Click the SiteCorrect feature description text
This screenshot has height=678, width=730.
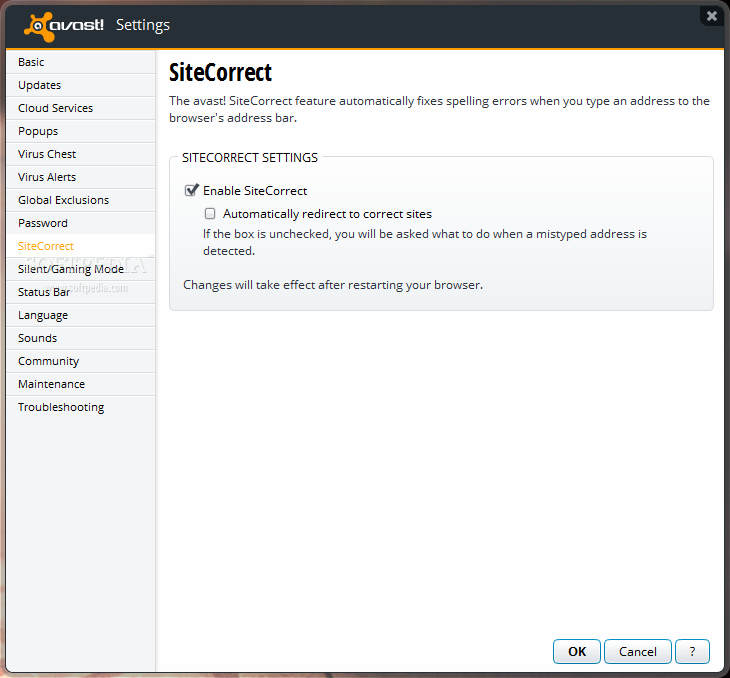coord(439,109)
